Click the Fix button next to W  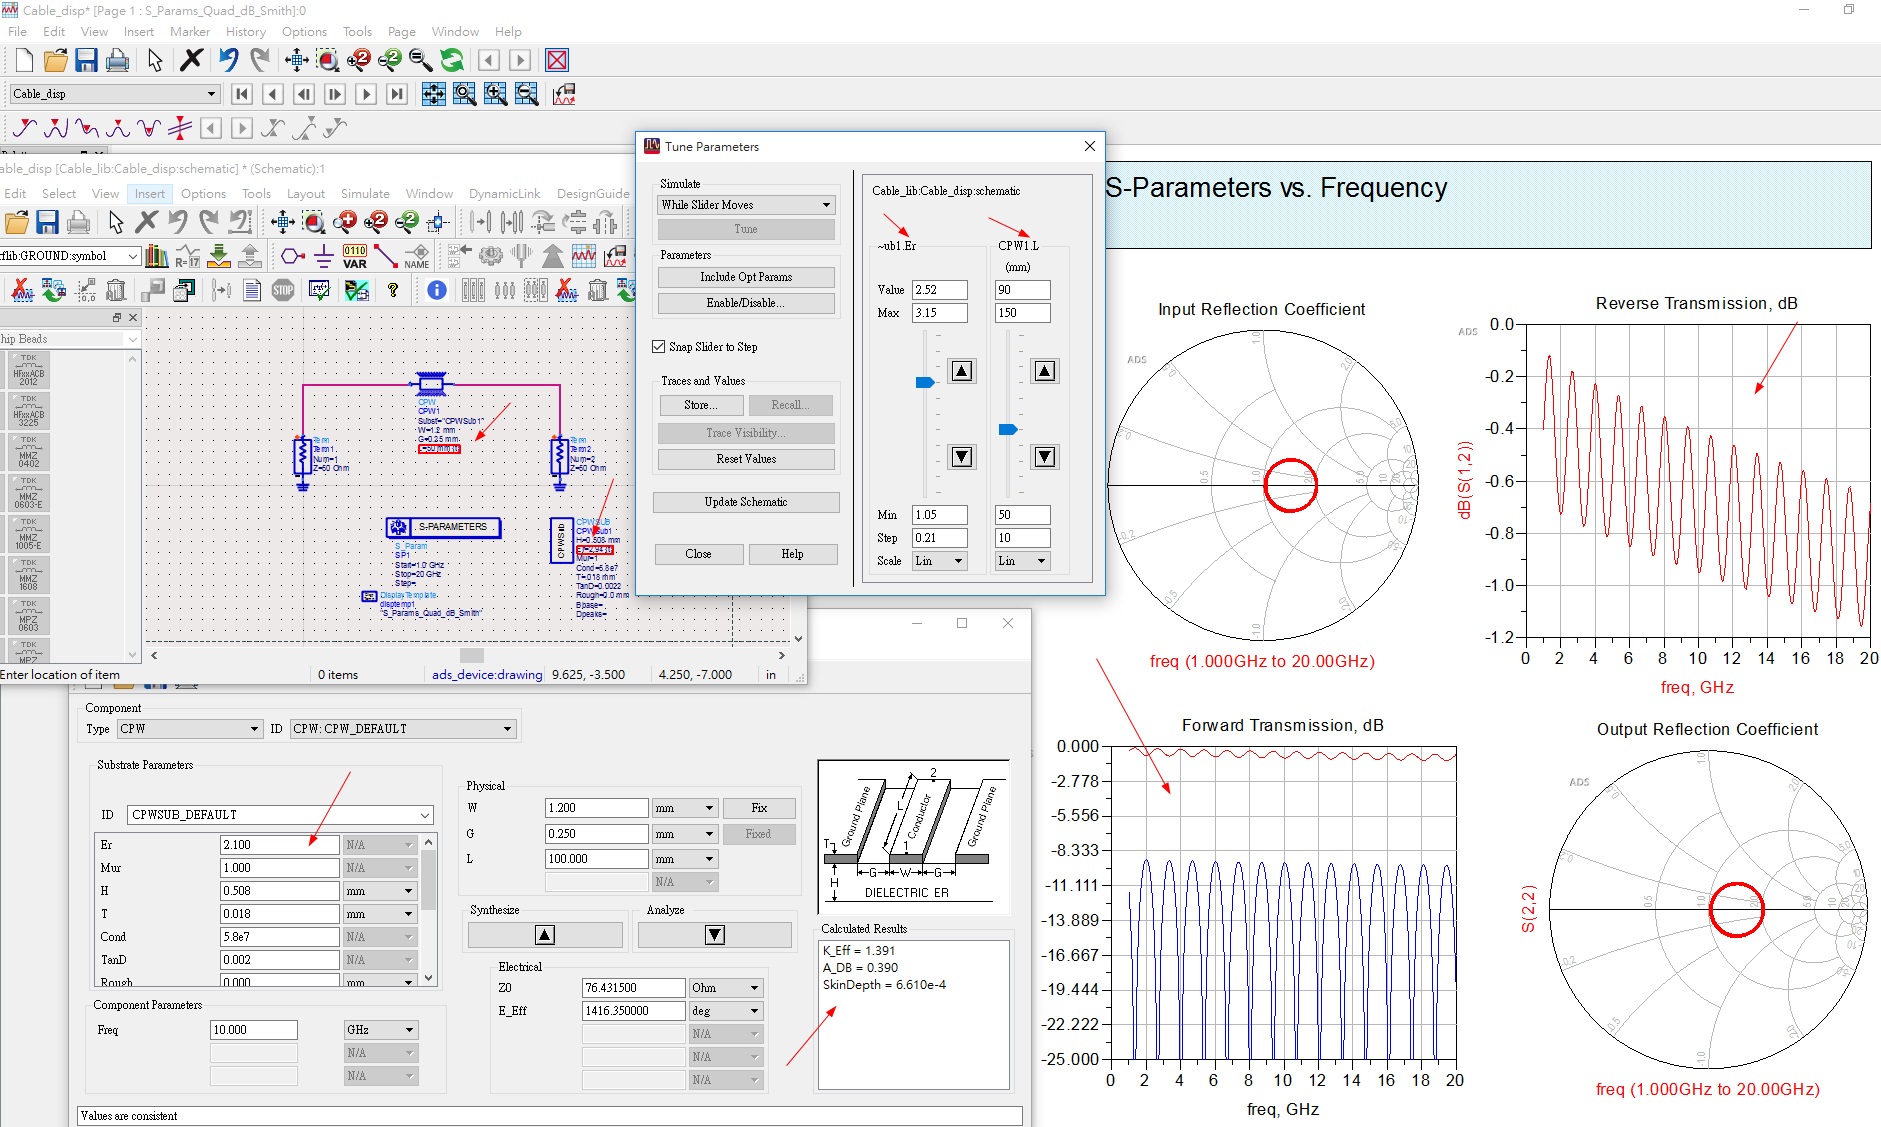[x=759, y=808]
